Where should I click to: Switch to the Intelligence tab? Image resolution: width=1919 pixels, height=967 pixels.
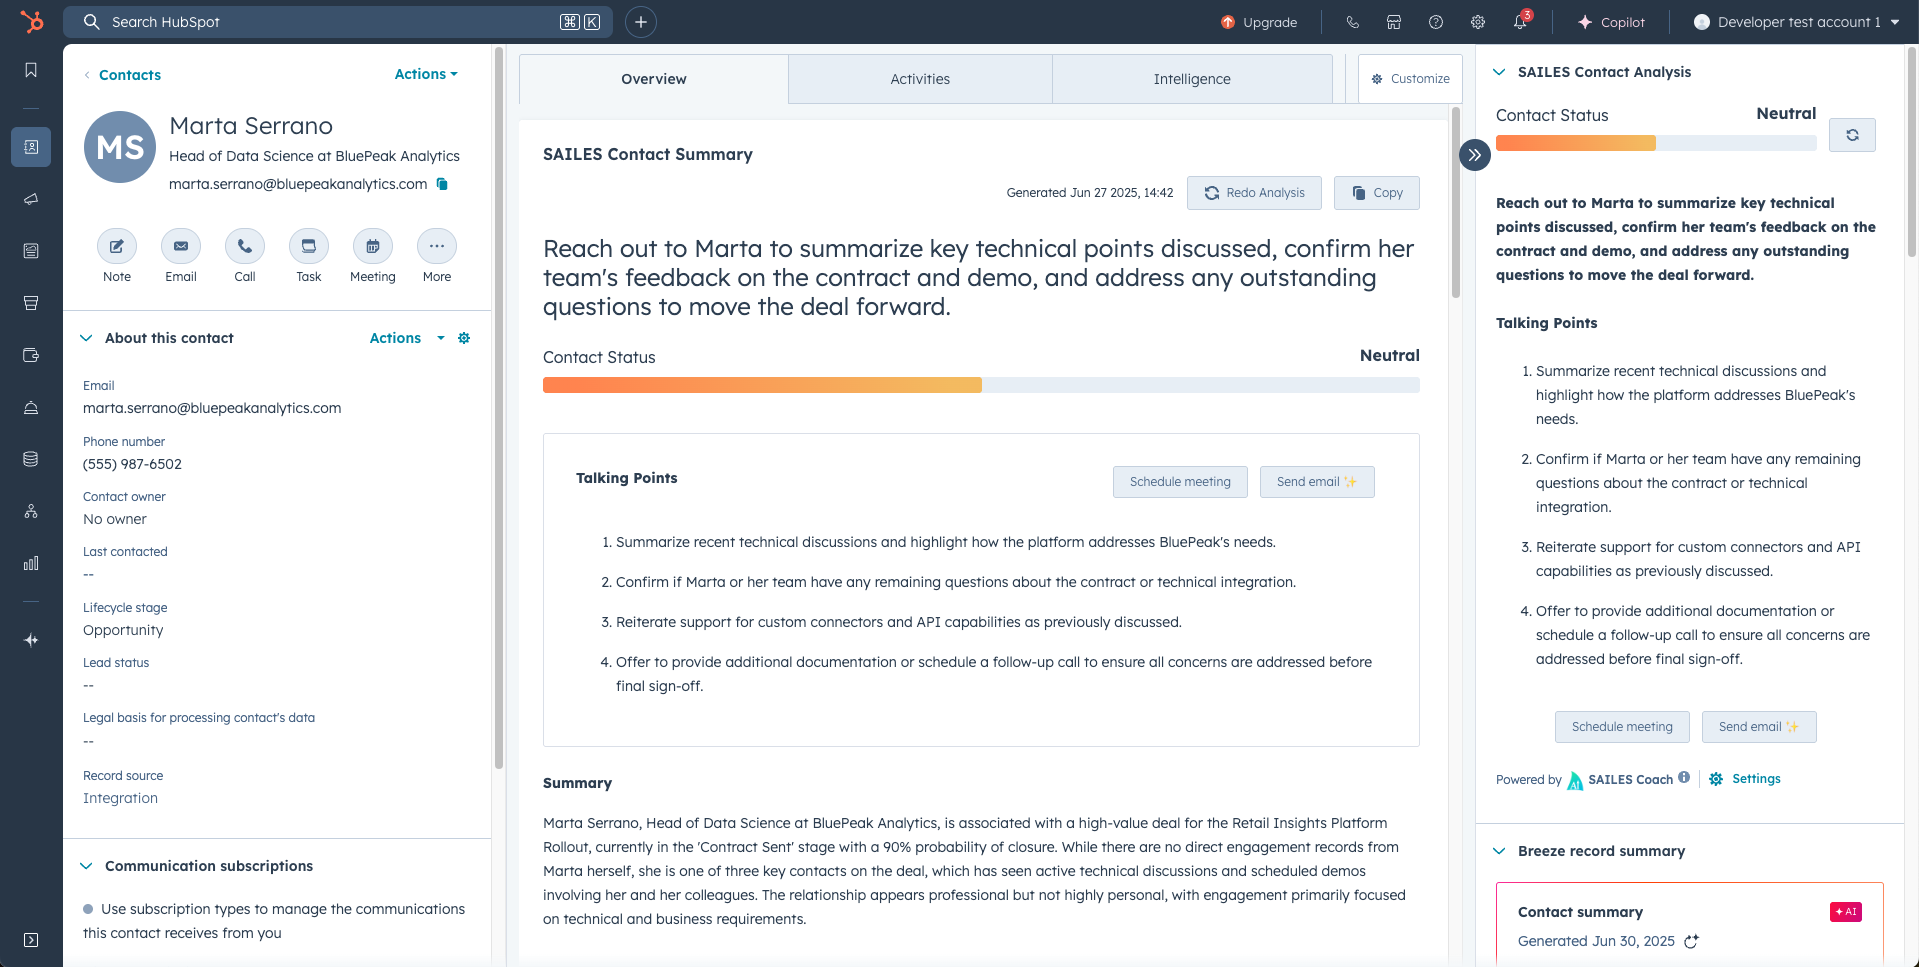click(1192, 79)
